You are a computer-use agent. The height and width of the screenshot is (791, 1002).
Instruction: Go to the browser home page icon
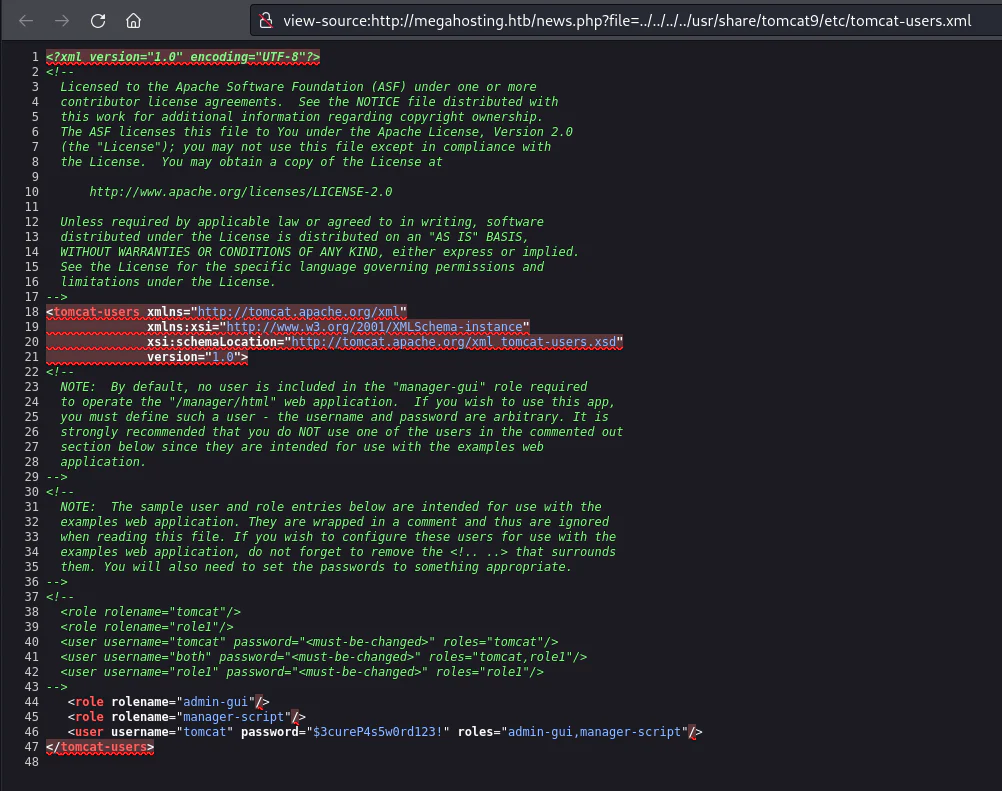click(133, 21)
